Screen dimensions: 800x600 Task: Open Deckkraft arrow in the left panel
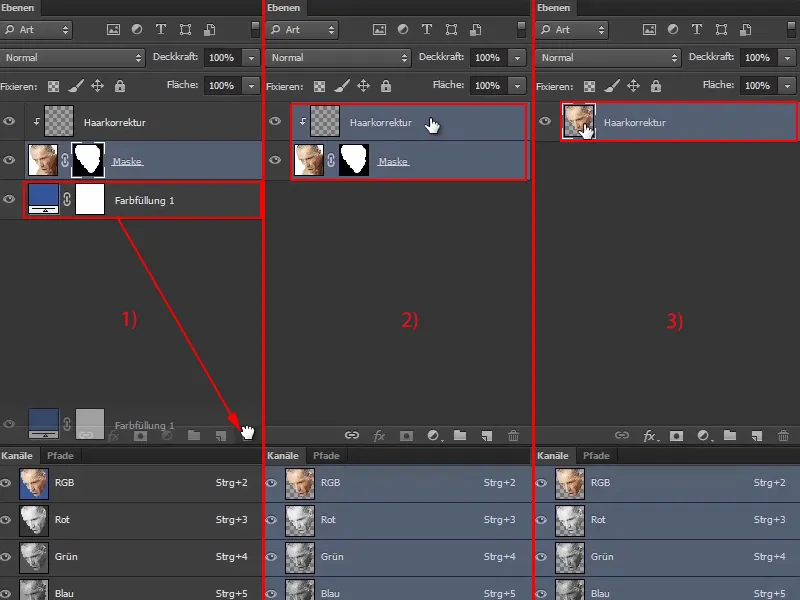click(x=251, y=58)
